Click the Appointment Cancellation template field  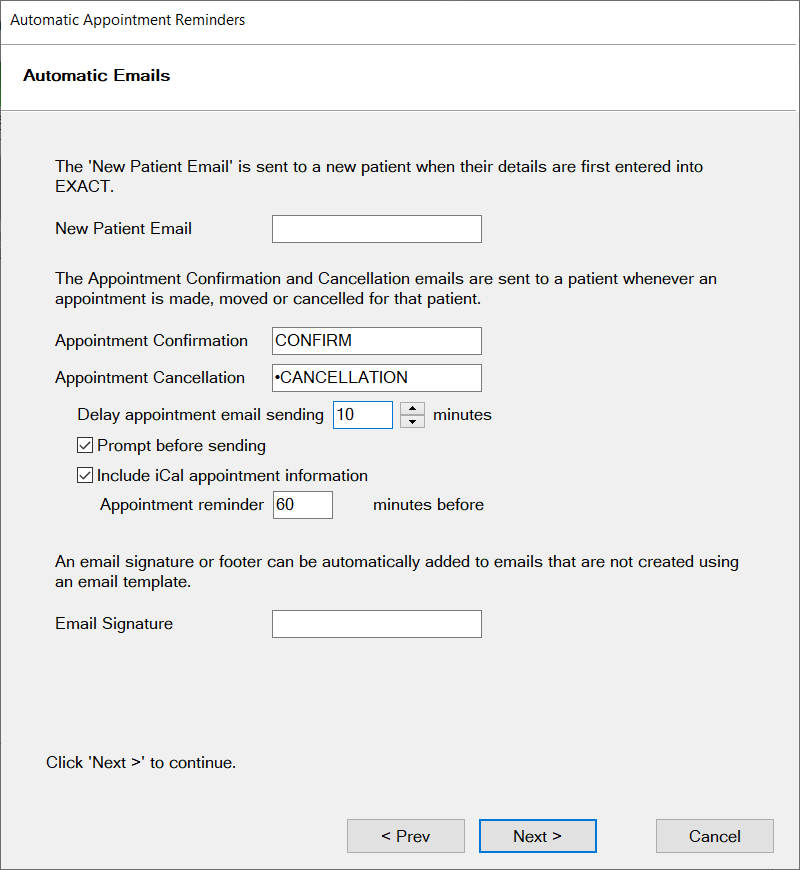(377, 378)
